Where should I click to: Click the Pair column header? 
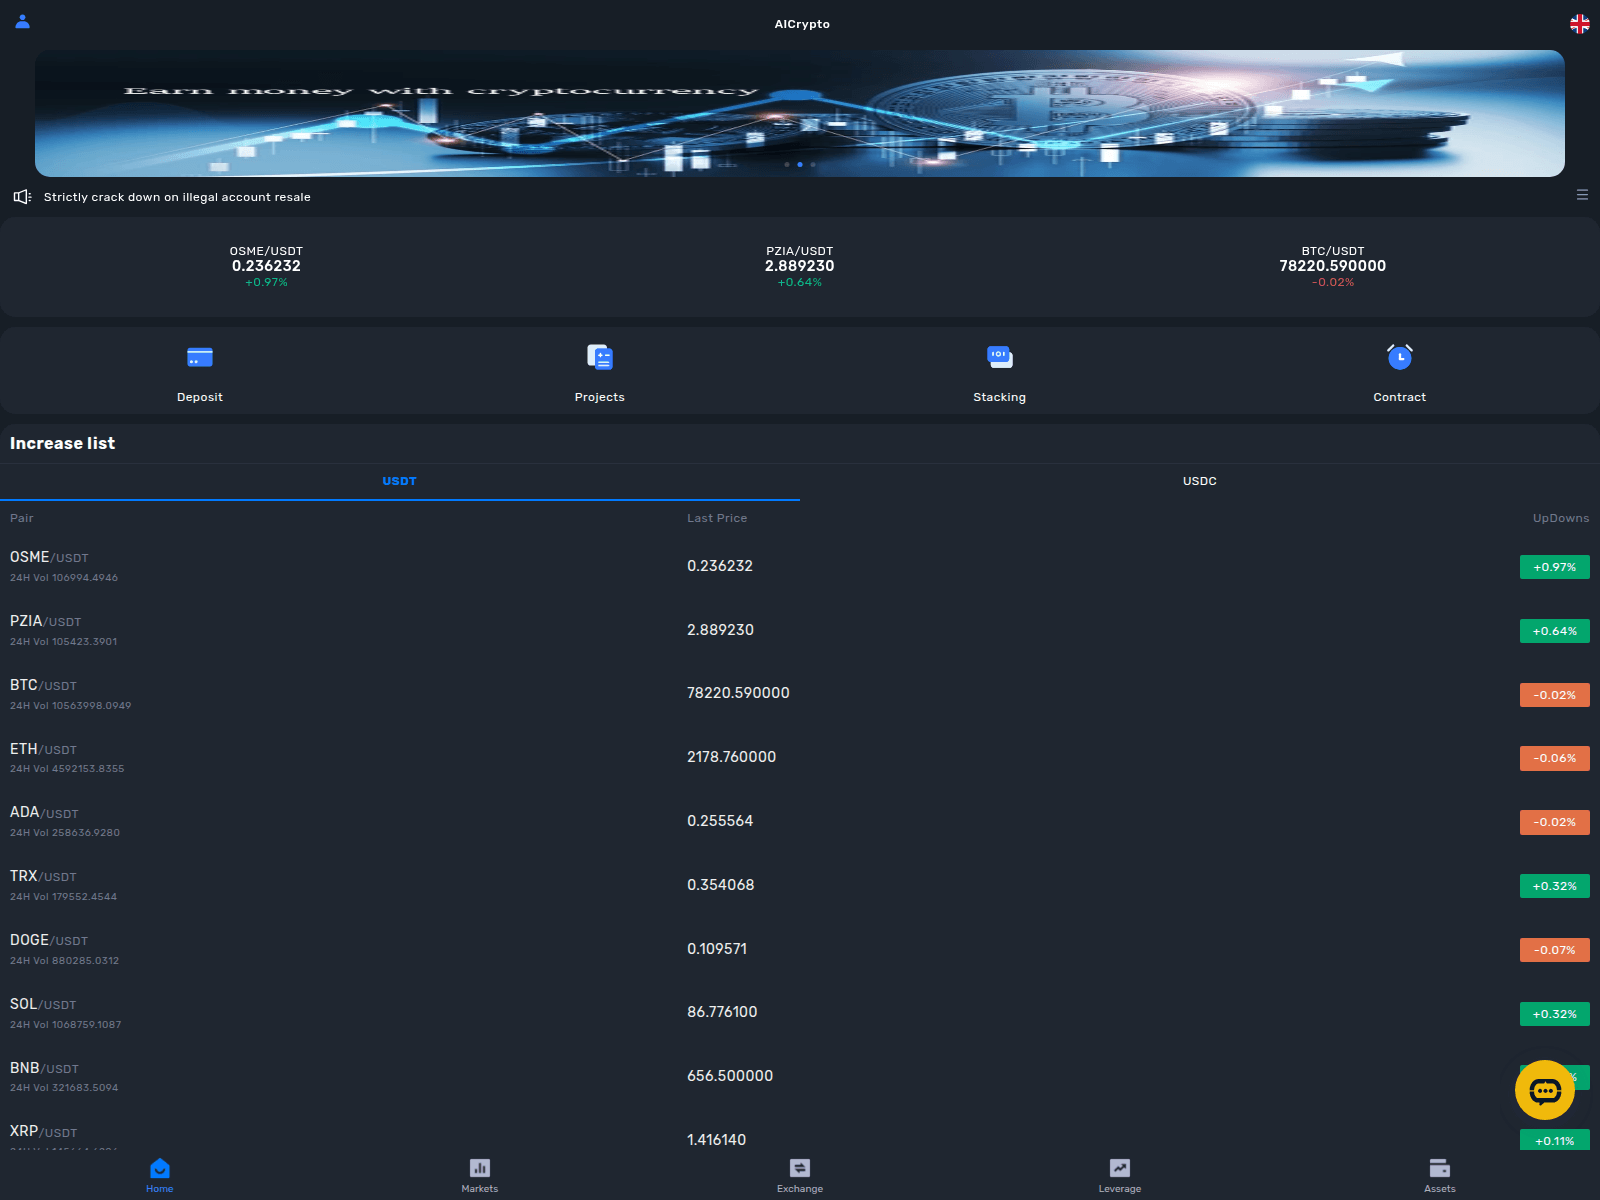22,518
